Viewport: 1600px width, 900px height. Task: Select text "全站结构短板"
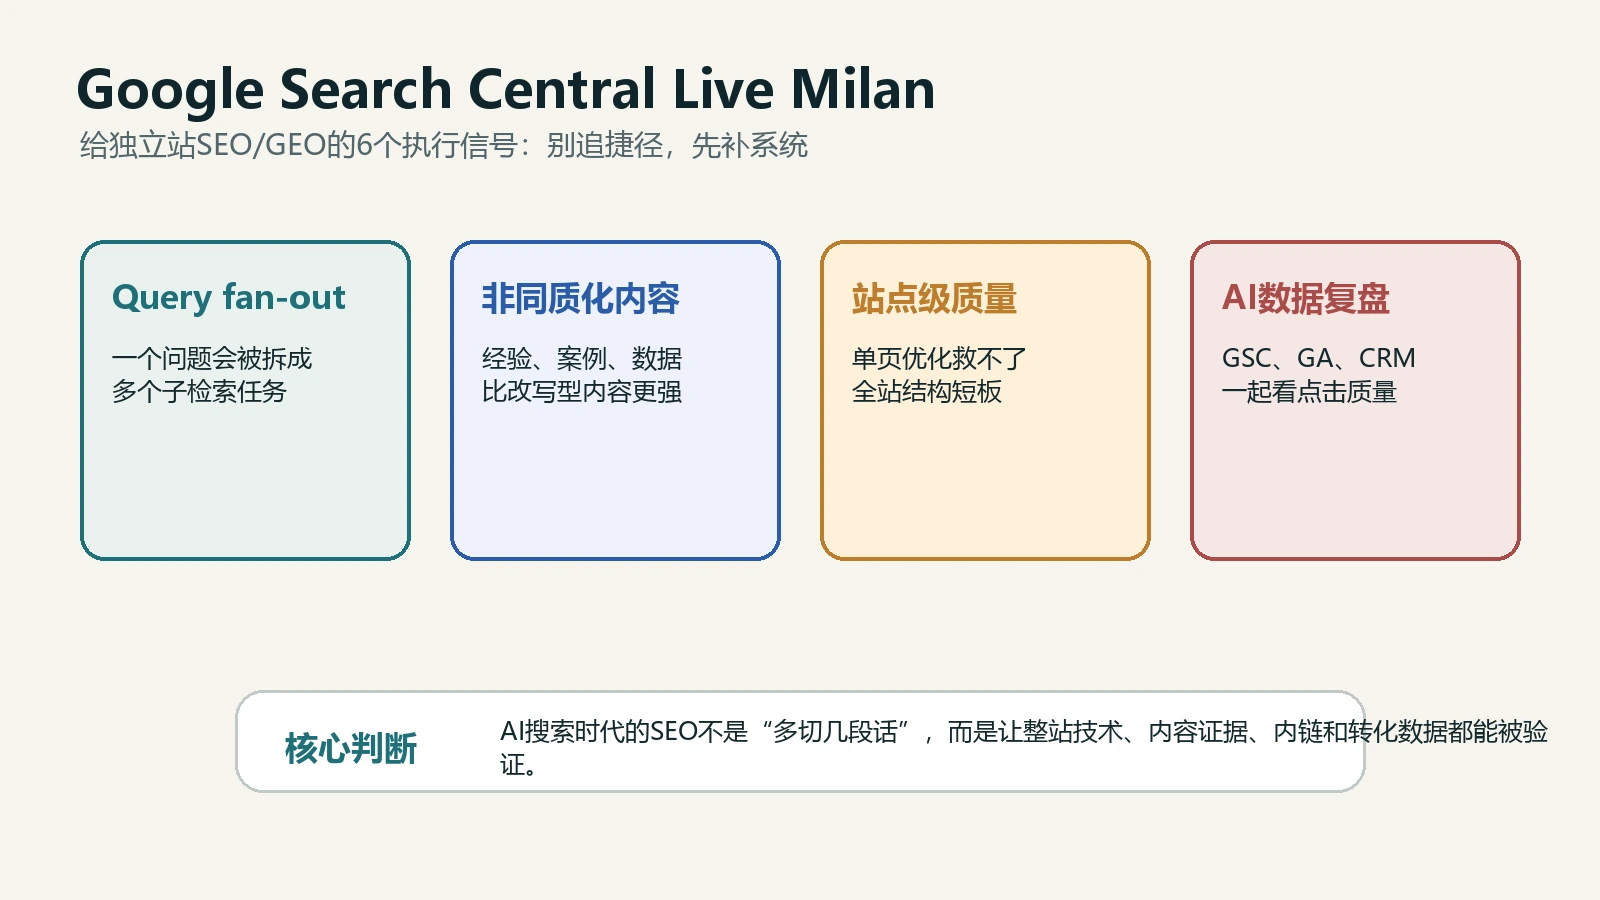pyautogui.click(x=927, y=391)
